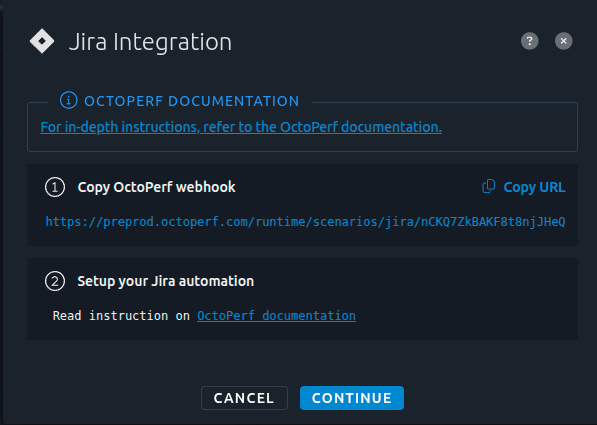Close the Jira Integration dialog
This screenshot has height=425, width=597.
point(563,41)
